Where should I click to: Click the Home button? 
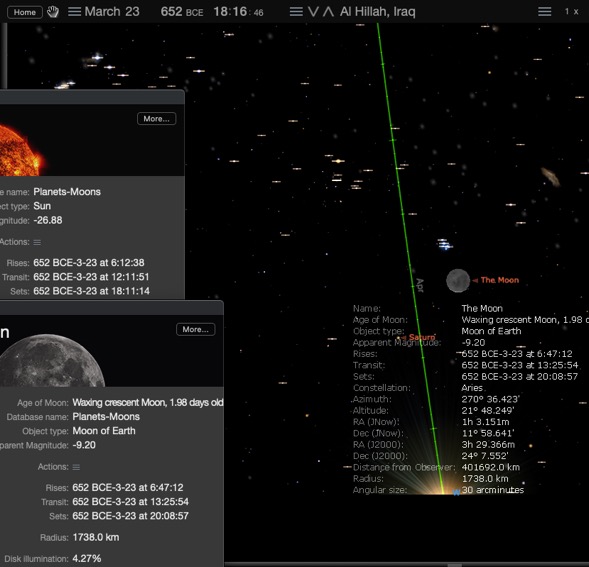click(25, 12)
